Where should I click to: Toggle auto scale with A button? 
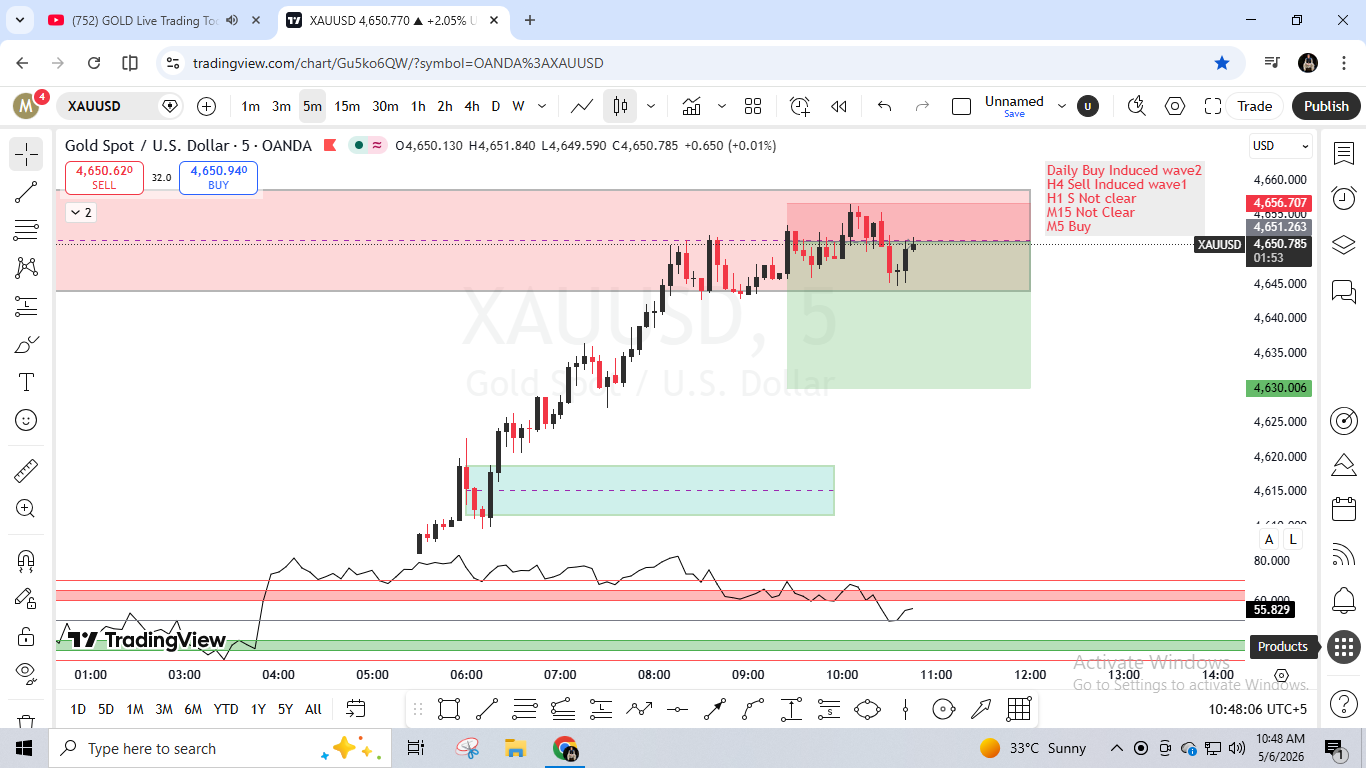[1269, 539]
